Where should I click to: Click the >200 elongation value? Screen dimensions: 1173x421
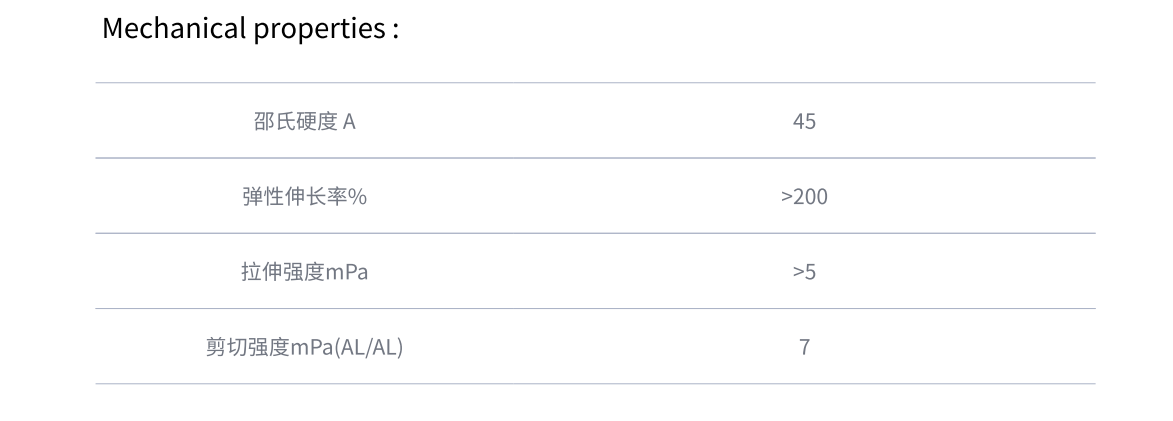[x=804, y=197]
